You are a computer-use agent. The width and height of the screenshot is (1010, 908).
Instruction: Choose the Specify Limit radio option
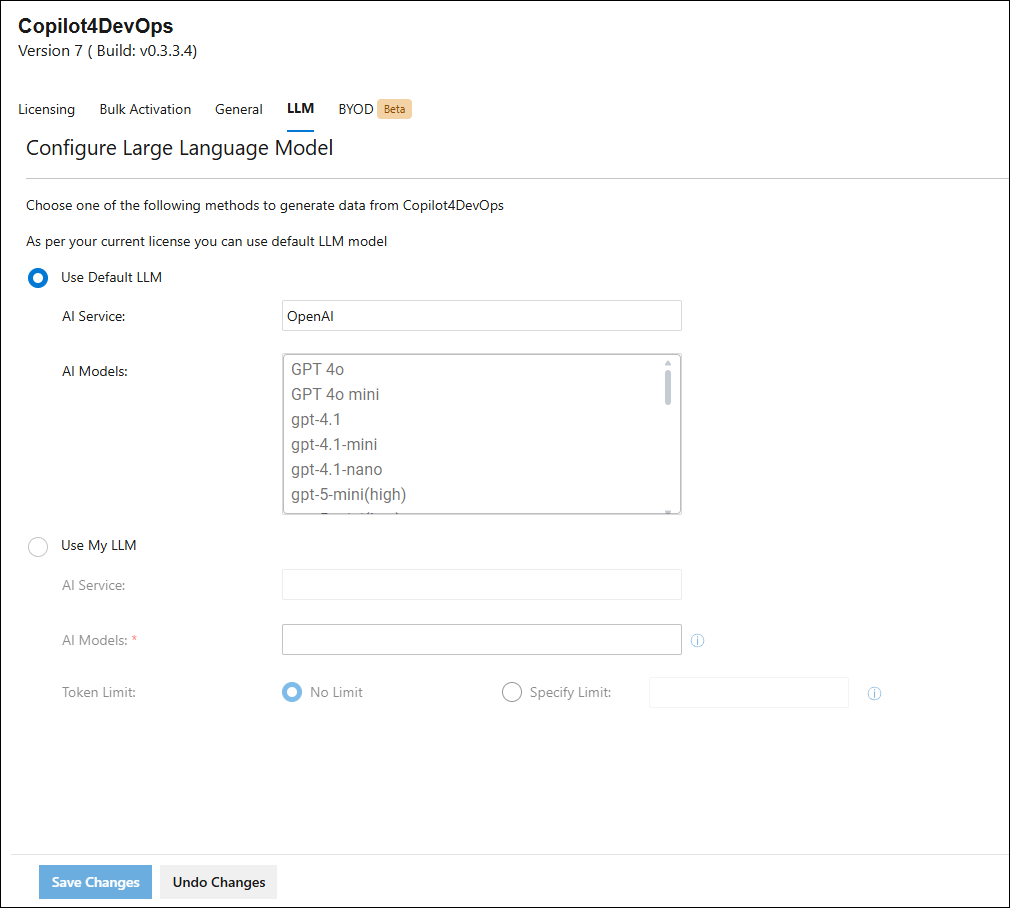tap(512, 692)
